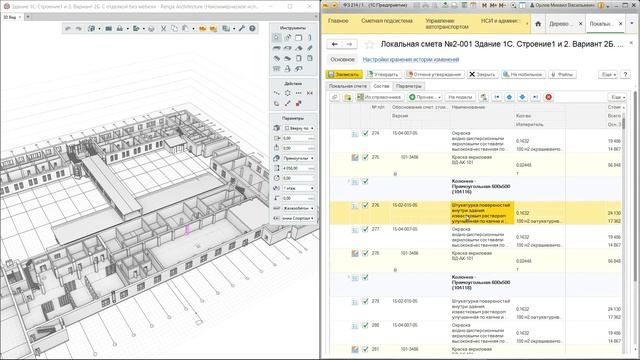This screenshot has width=640, height=360.
Task: Click the folder icon in Состав toolbar
Action: (347, 97)
